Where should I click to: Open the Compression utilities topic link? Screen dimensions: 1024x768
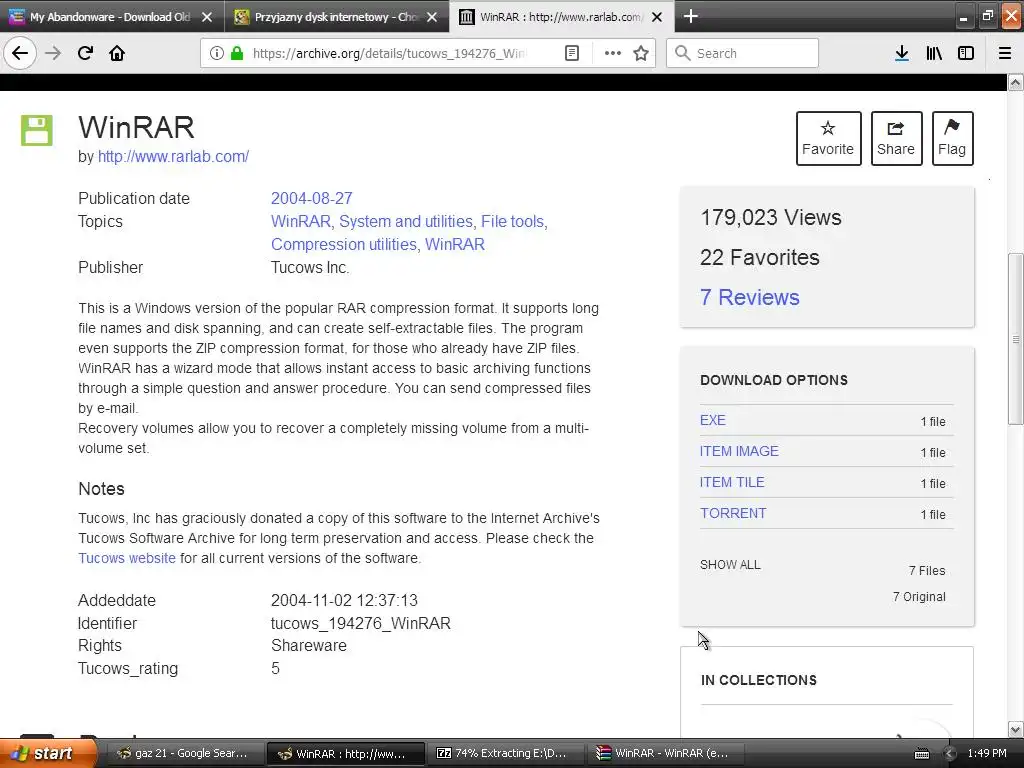click(x=344, y=244)
